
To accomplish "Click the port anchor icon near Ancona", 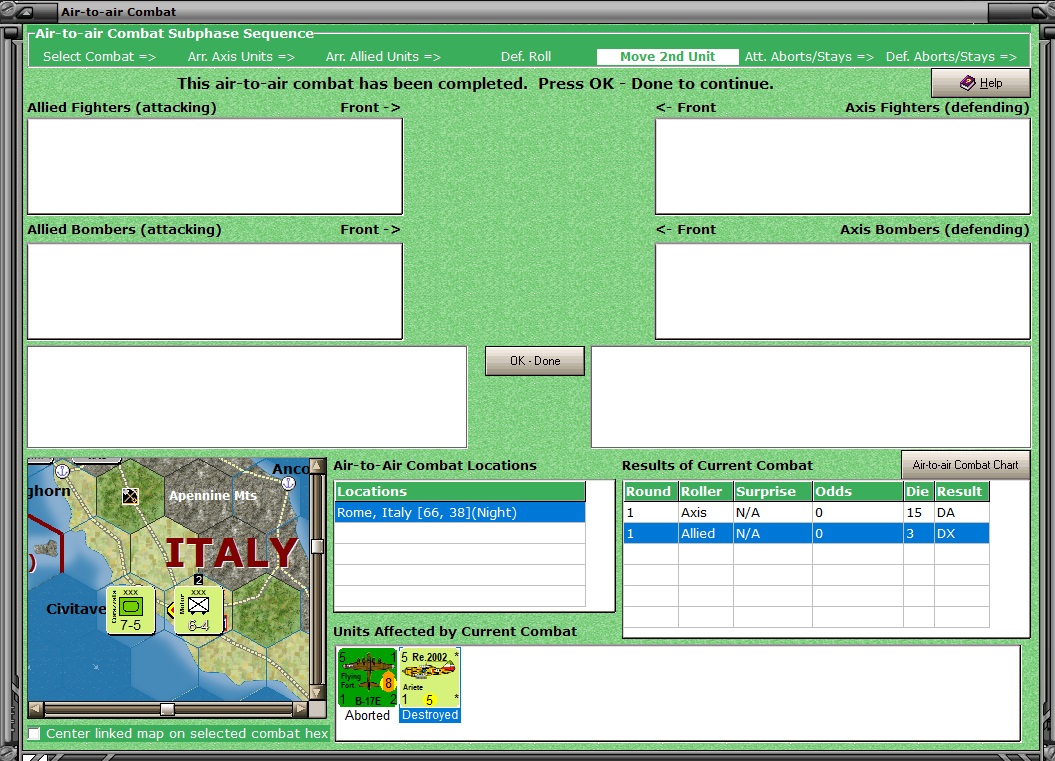I will point(288,483).
